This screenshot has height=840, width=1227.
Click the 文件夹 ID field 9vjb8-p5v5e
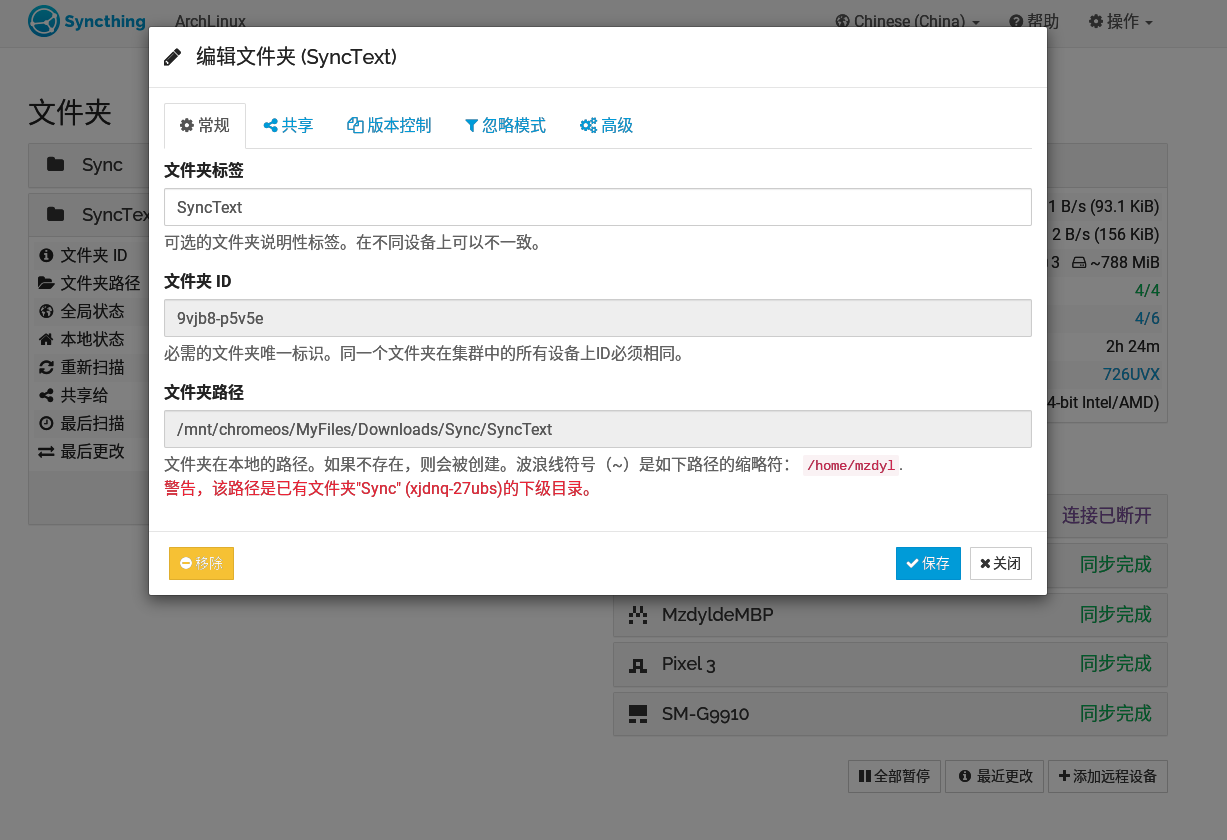point(598,318)
